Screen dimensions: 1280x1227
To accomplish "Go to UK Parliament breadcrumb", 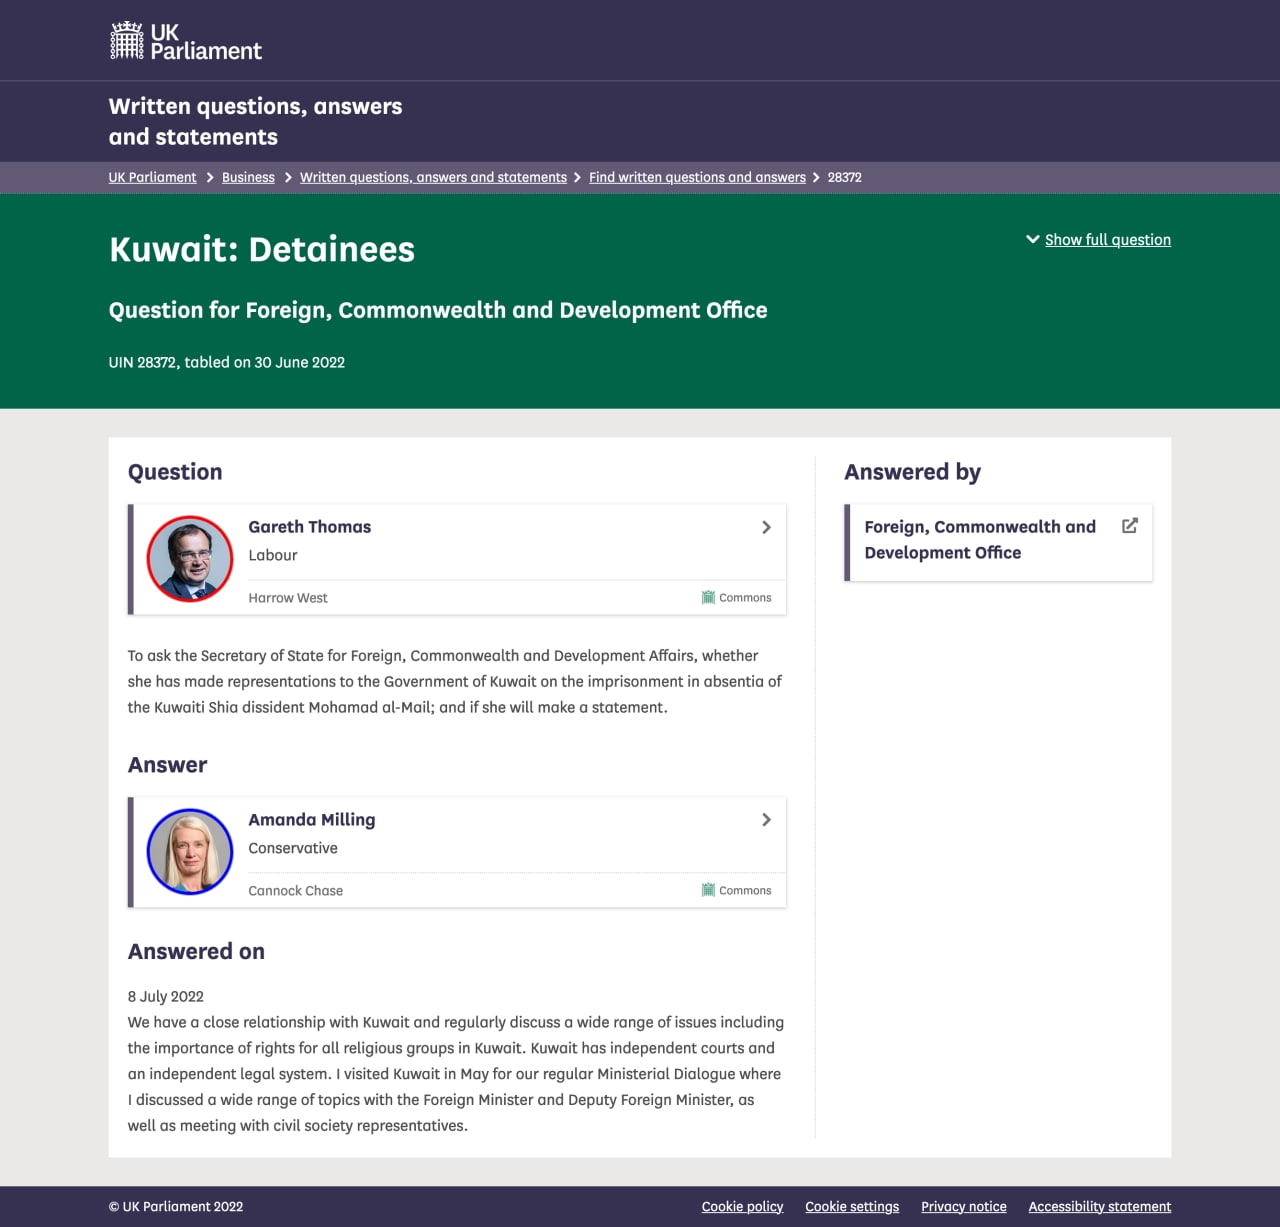I will tap(152, 177).
